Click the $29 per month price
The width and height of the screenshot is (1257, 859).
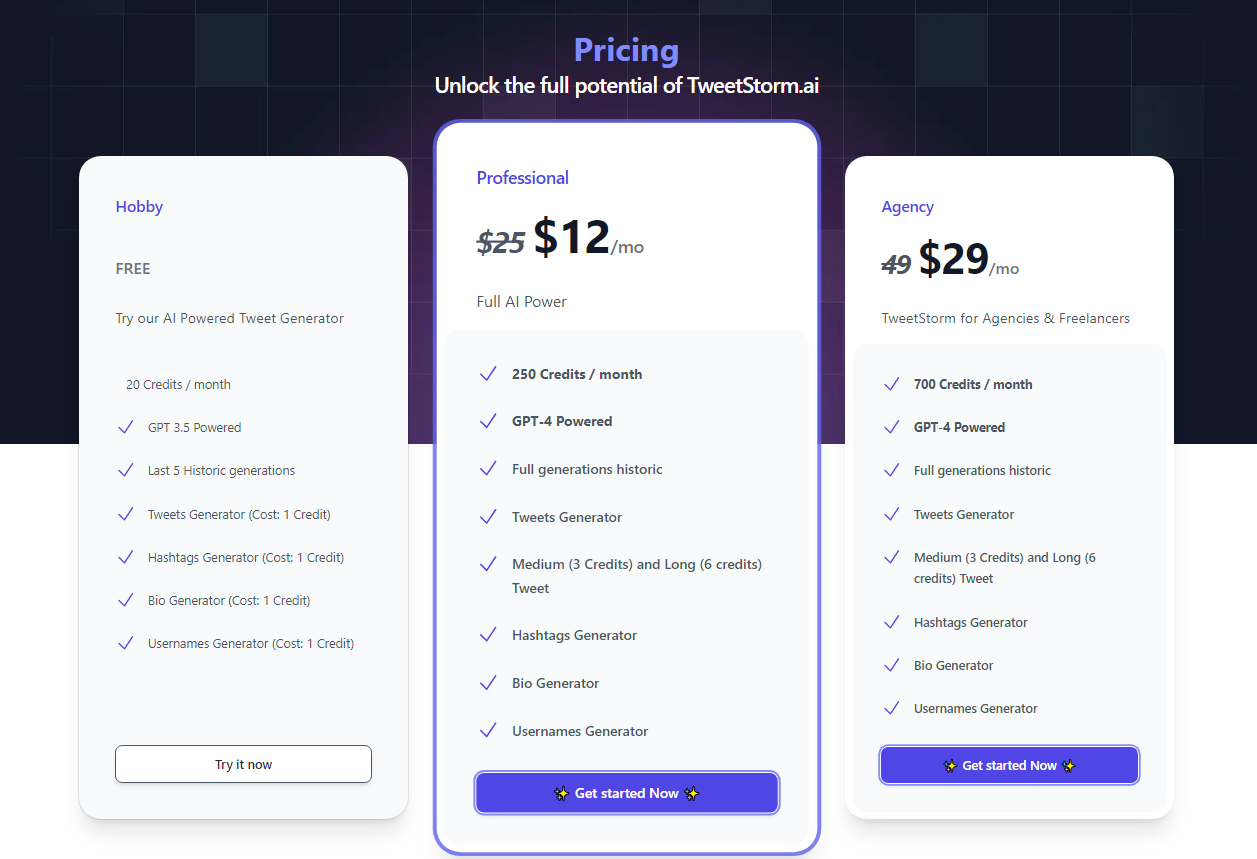pyautogui.click(x=968, y=259)
